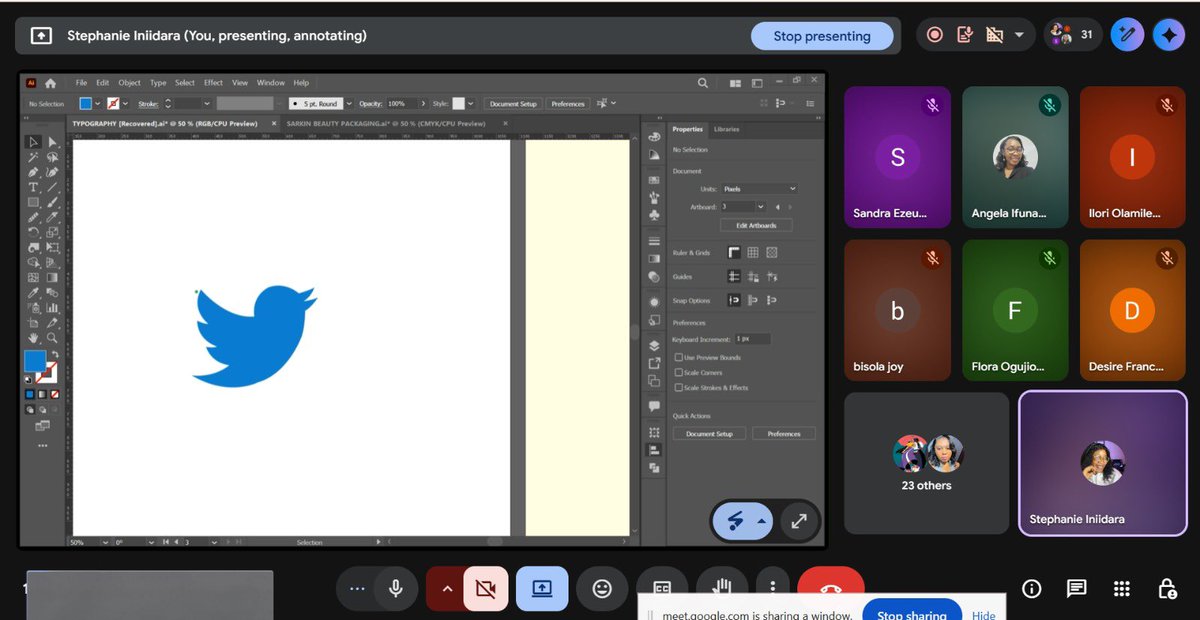Click Document Setup in Quick Actions

tap(709, 434)
